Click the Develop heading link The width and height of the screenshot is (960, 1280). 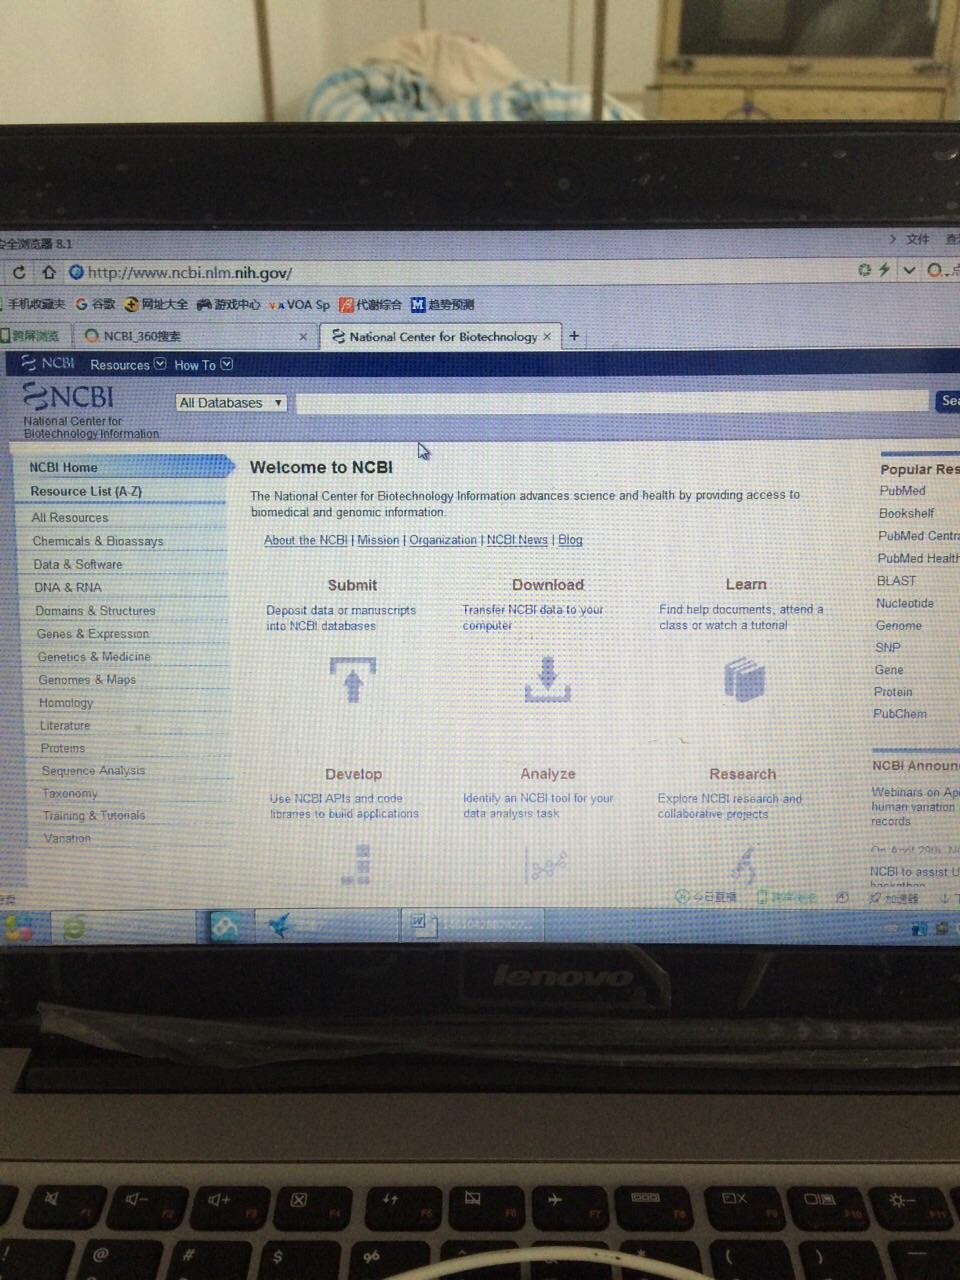click(353, 774)
